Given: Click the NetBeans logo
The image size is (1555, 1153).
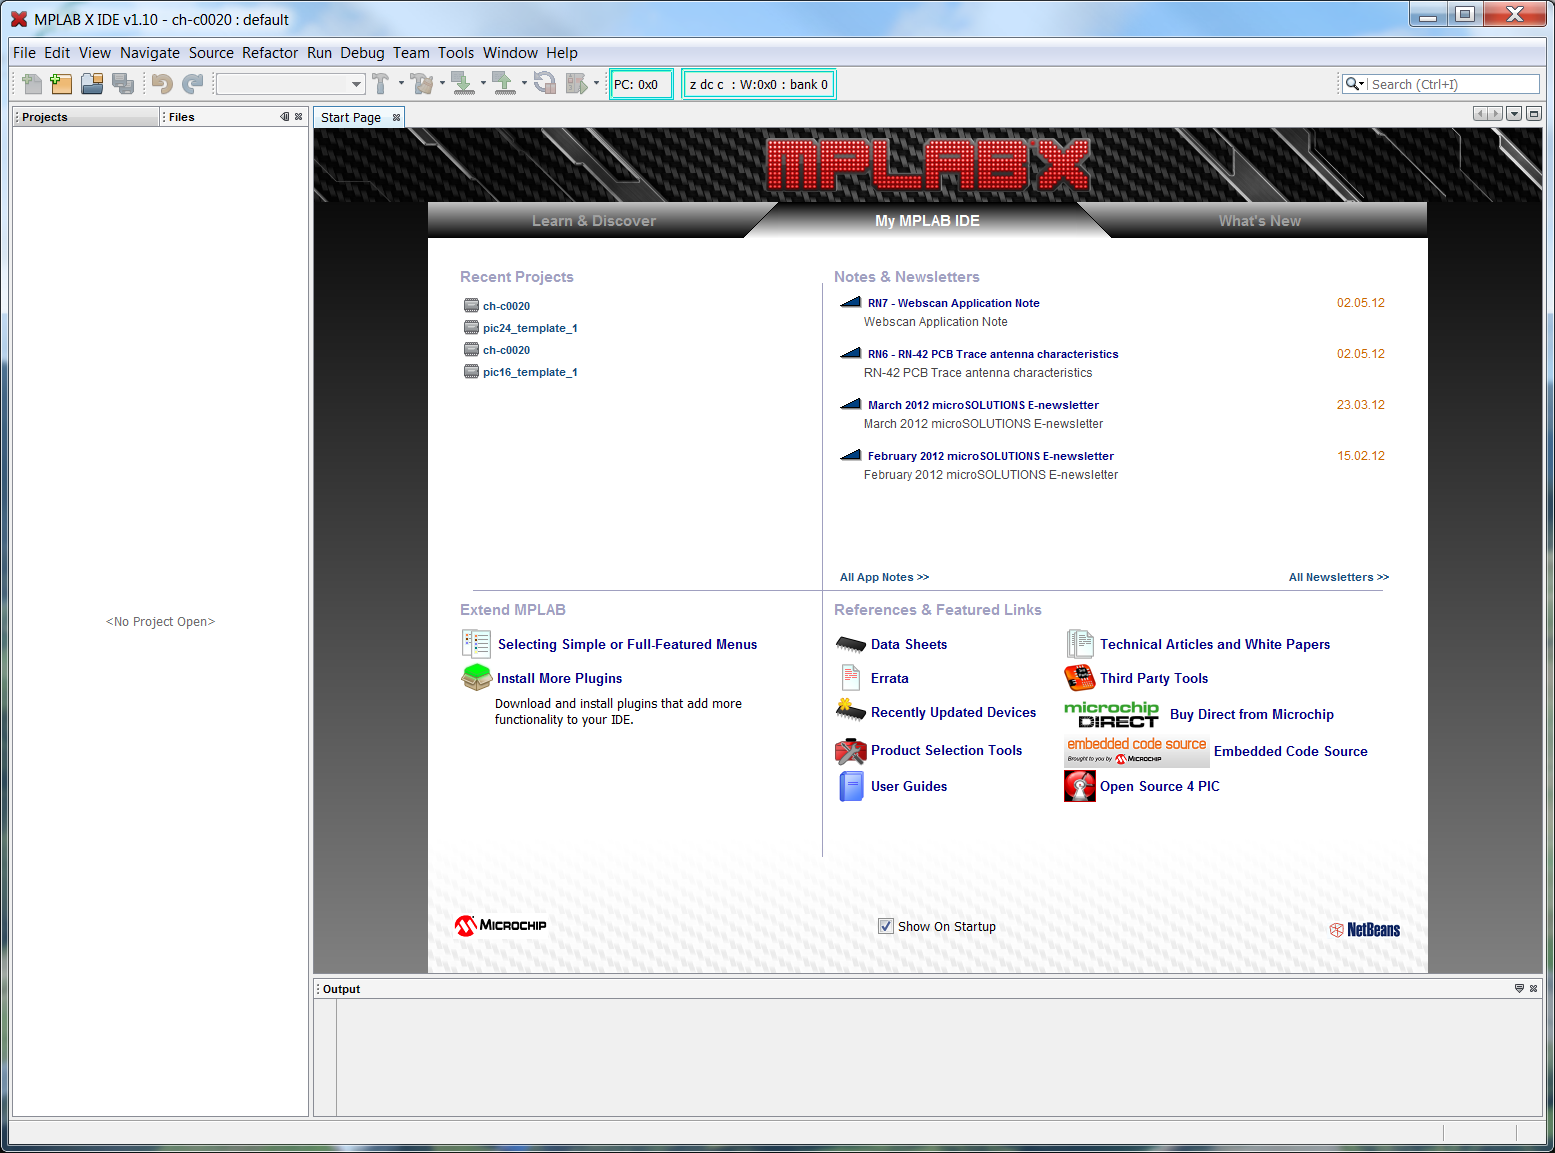Looking at the screenshot, I should [1364, 929].
